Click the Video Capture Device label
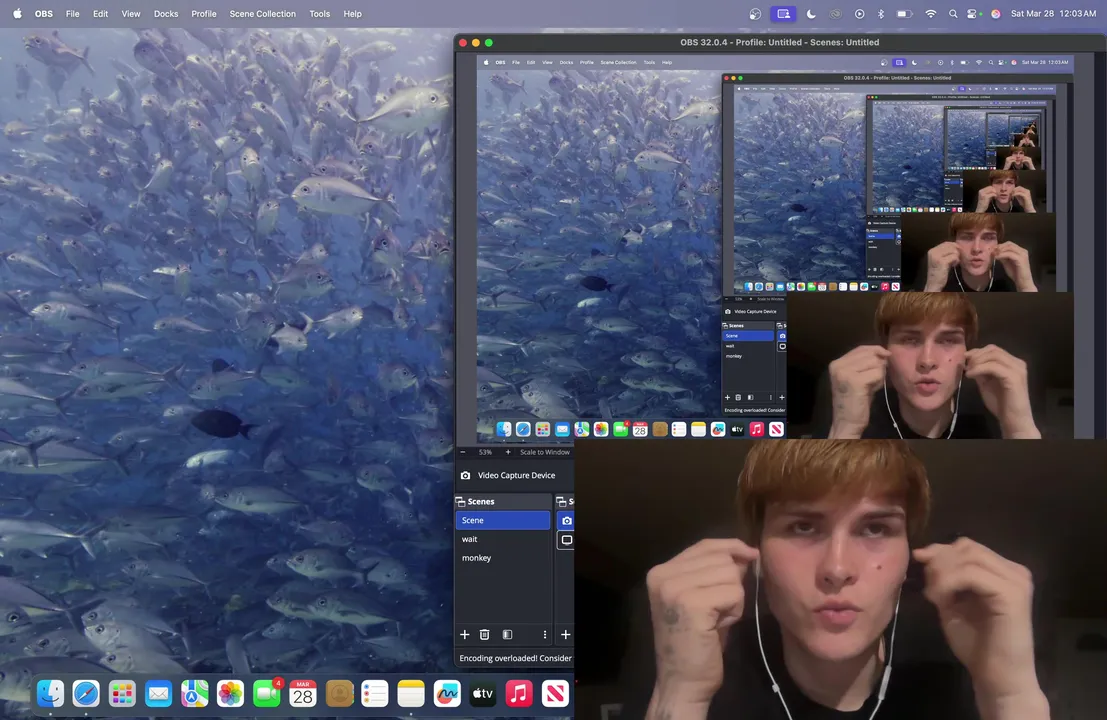 (516, 476)
